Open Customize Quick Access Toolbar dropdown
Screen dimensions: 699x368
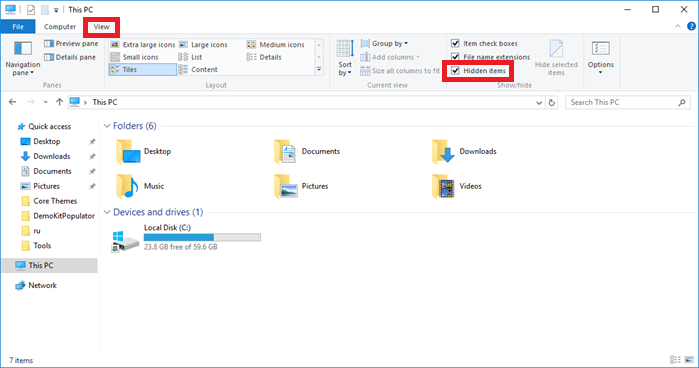56,10
